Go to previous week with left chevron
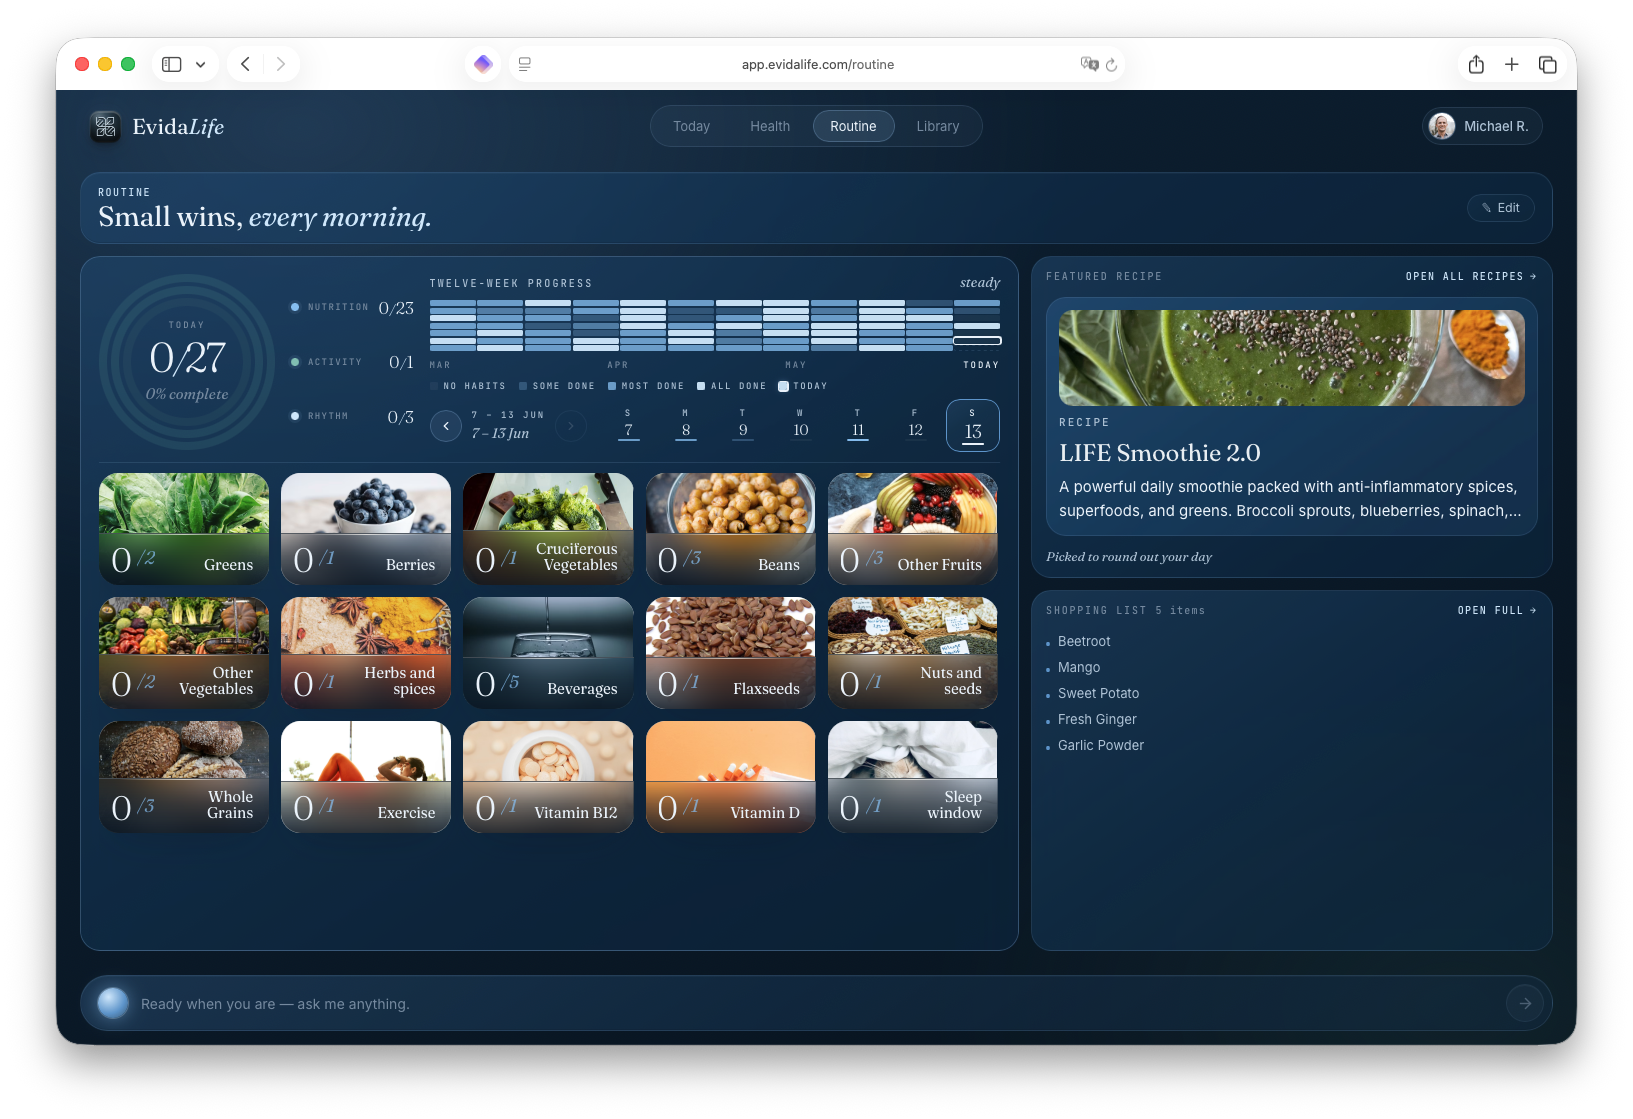Viewport: 1633px width, 1119px height. coord(446,426)
